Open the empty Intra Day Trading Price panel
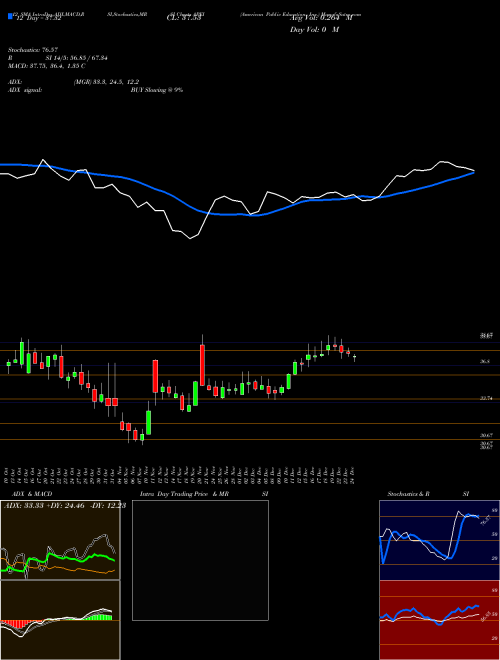 200,560
